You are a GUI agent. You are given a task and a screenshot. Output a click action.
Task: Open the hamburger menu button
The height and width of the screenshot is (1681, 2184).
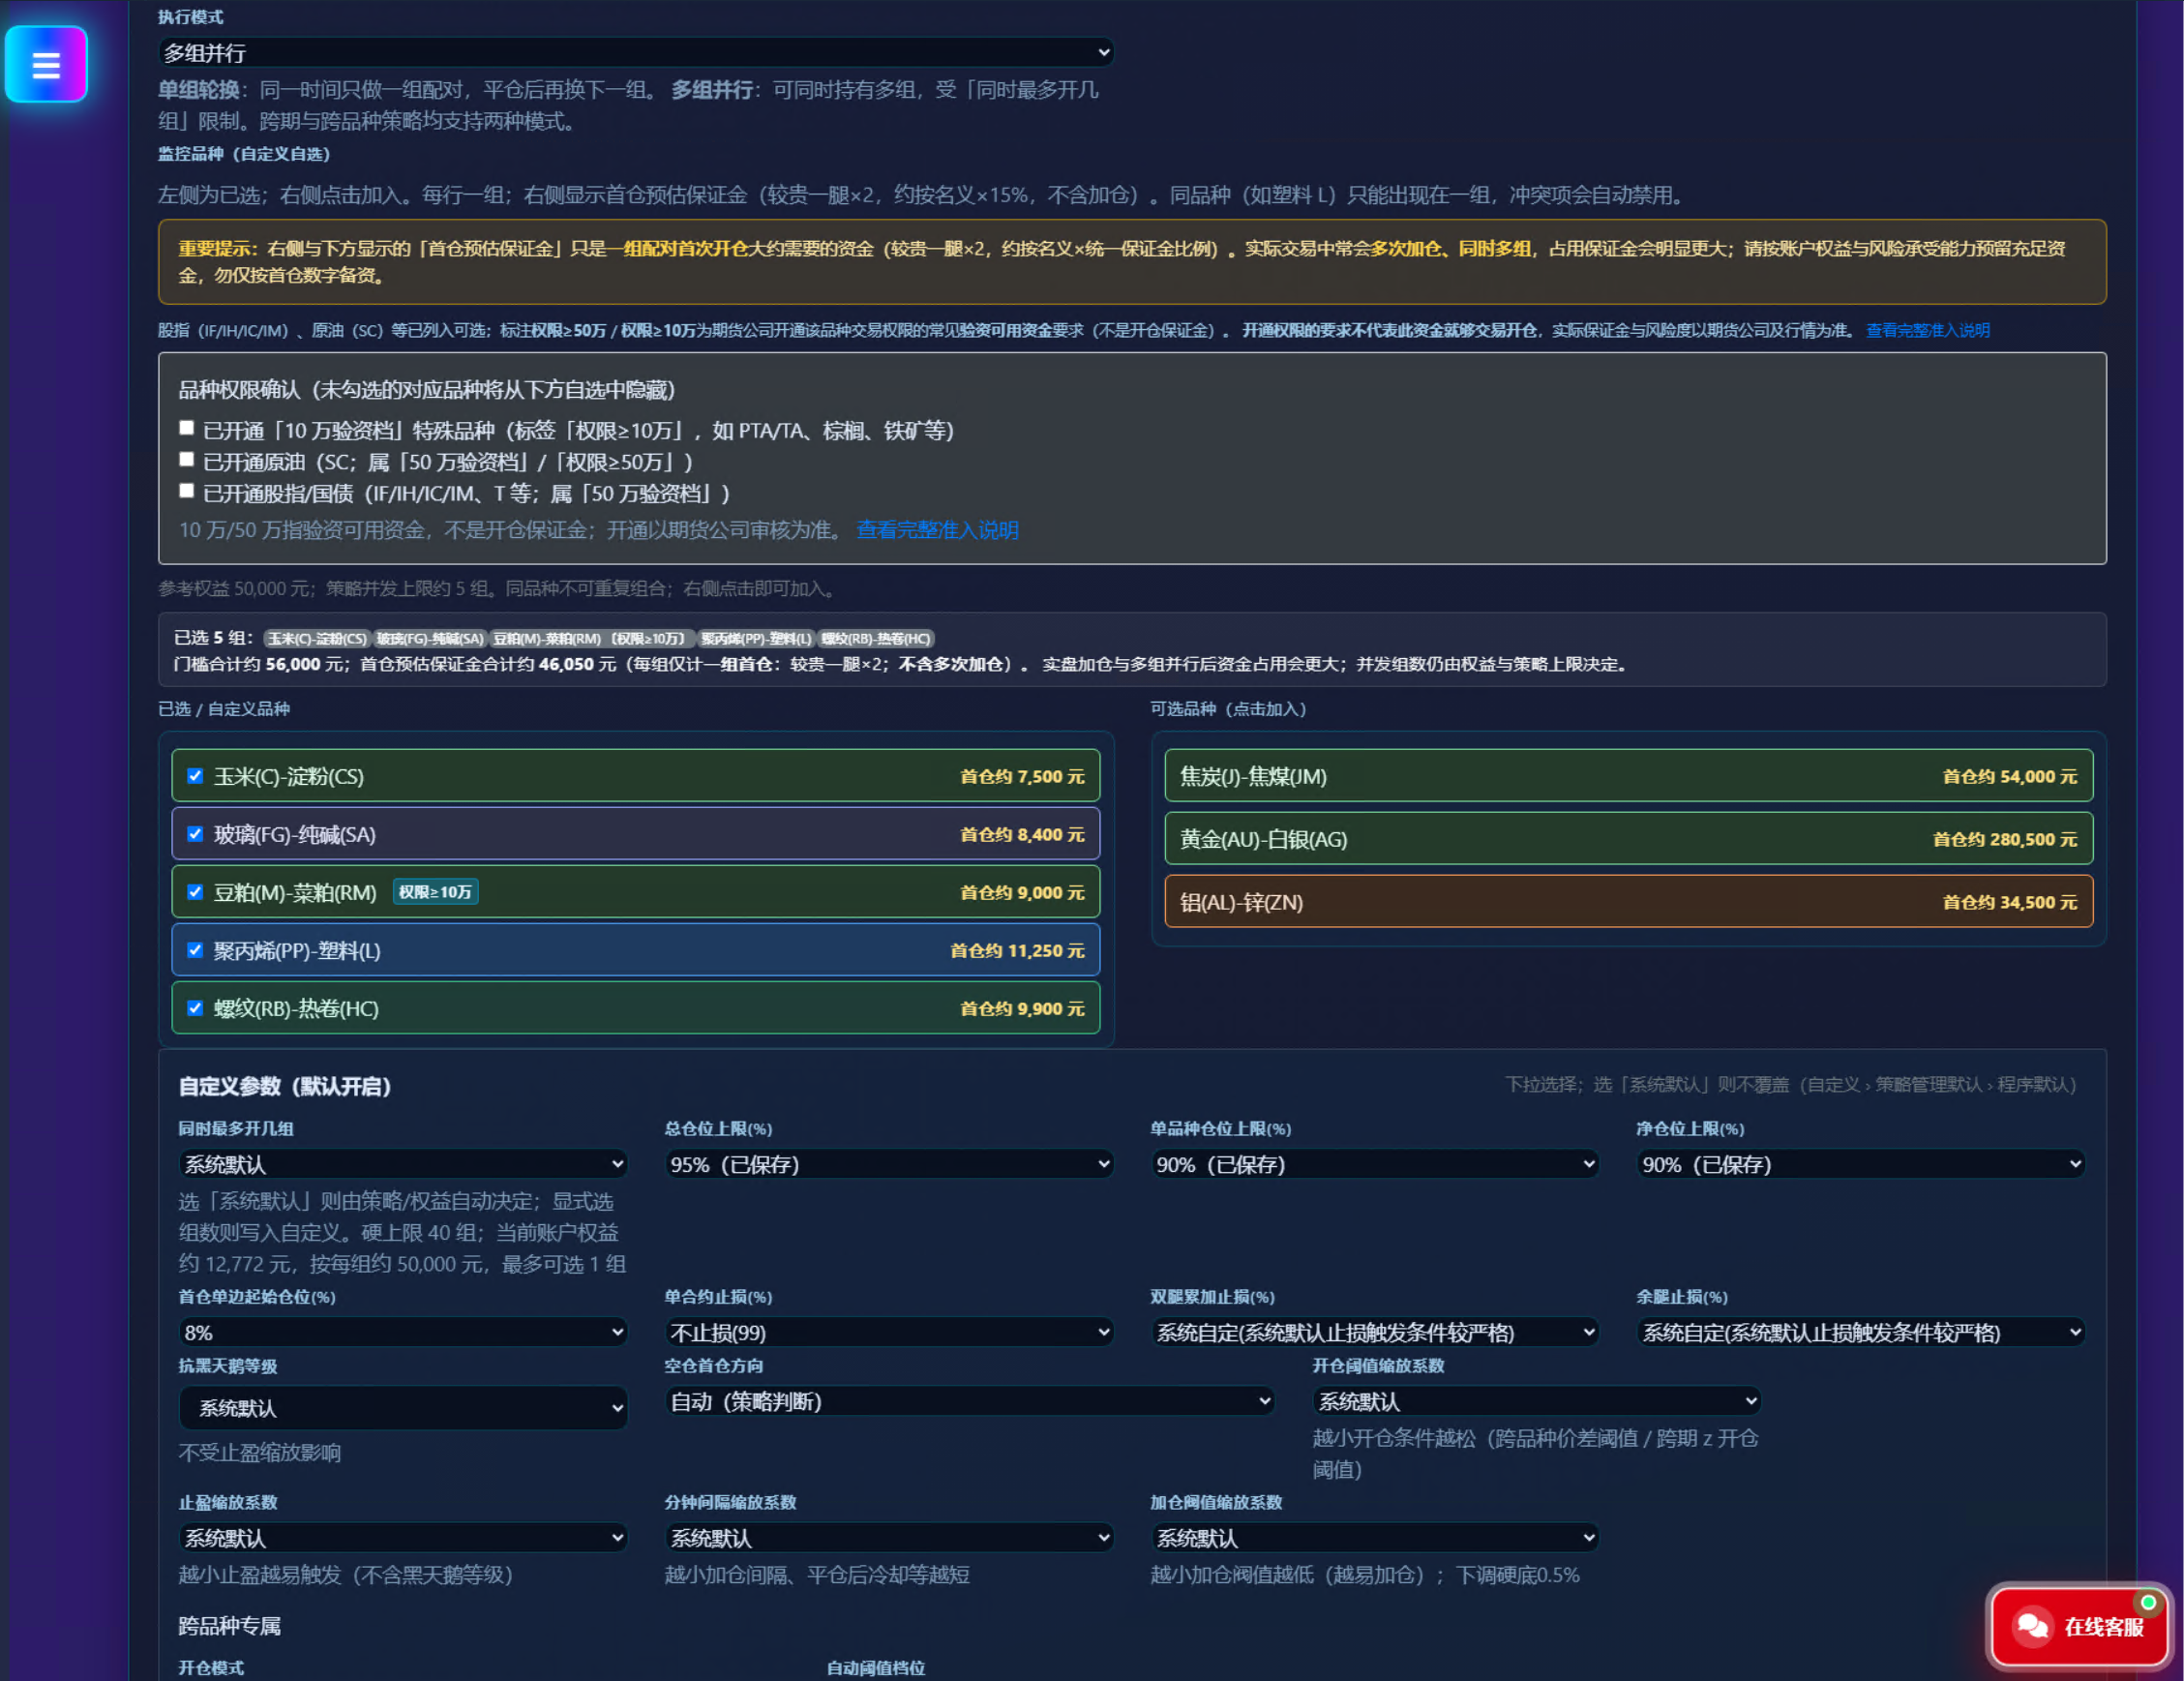pos(46,64)
